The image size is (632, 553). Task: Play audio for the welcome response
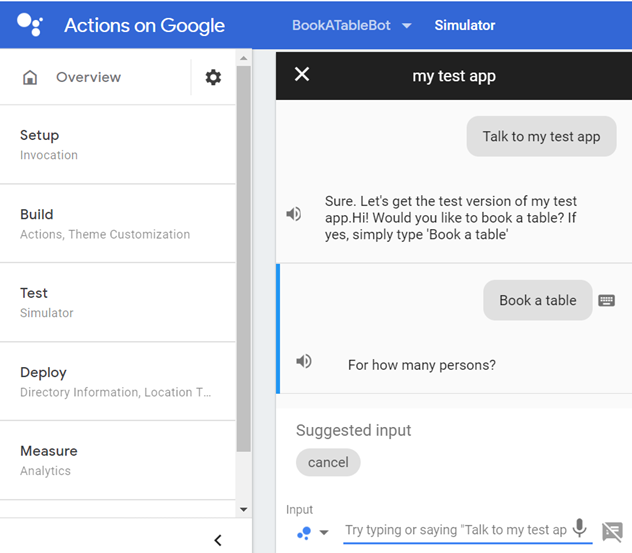coord(294,213)
